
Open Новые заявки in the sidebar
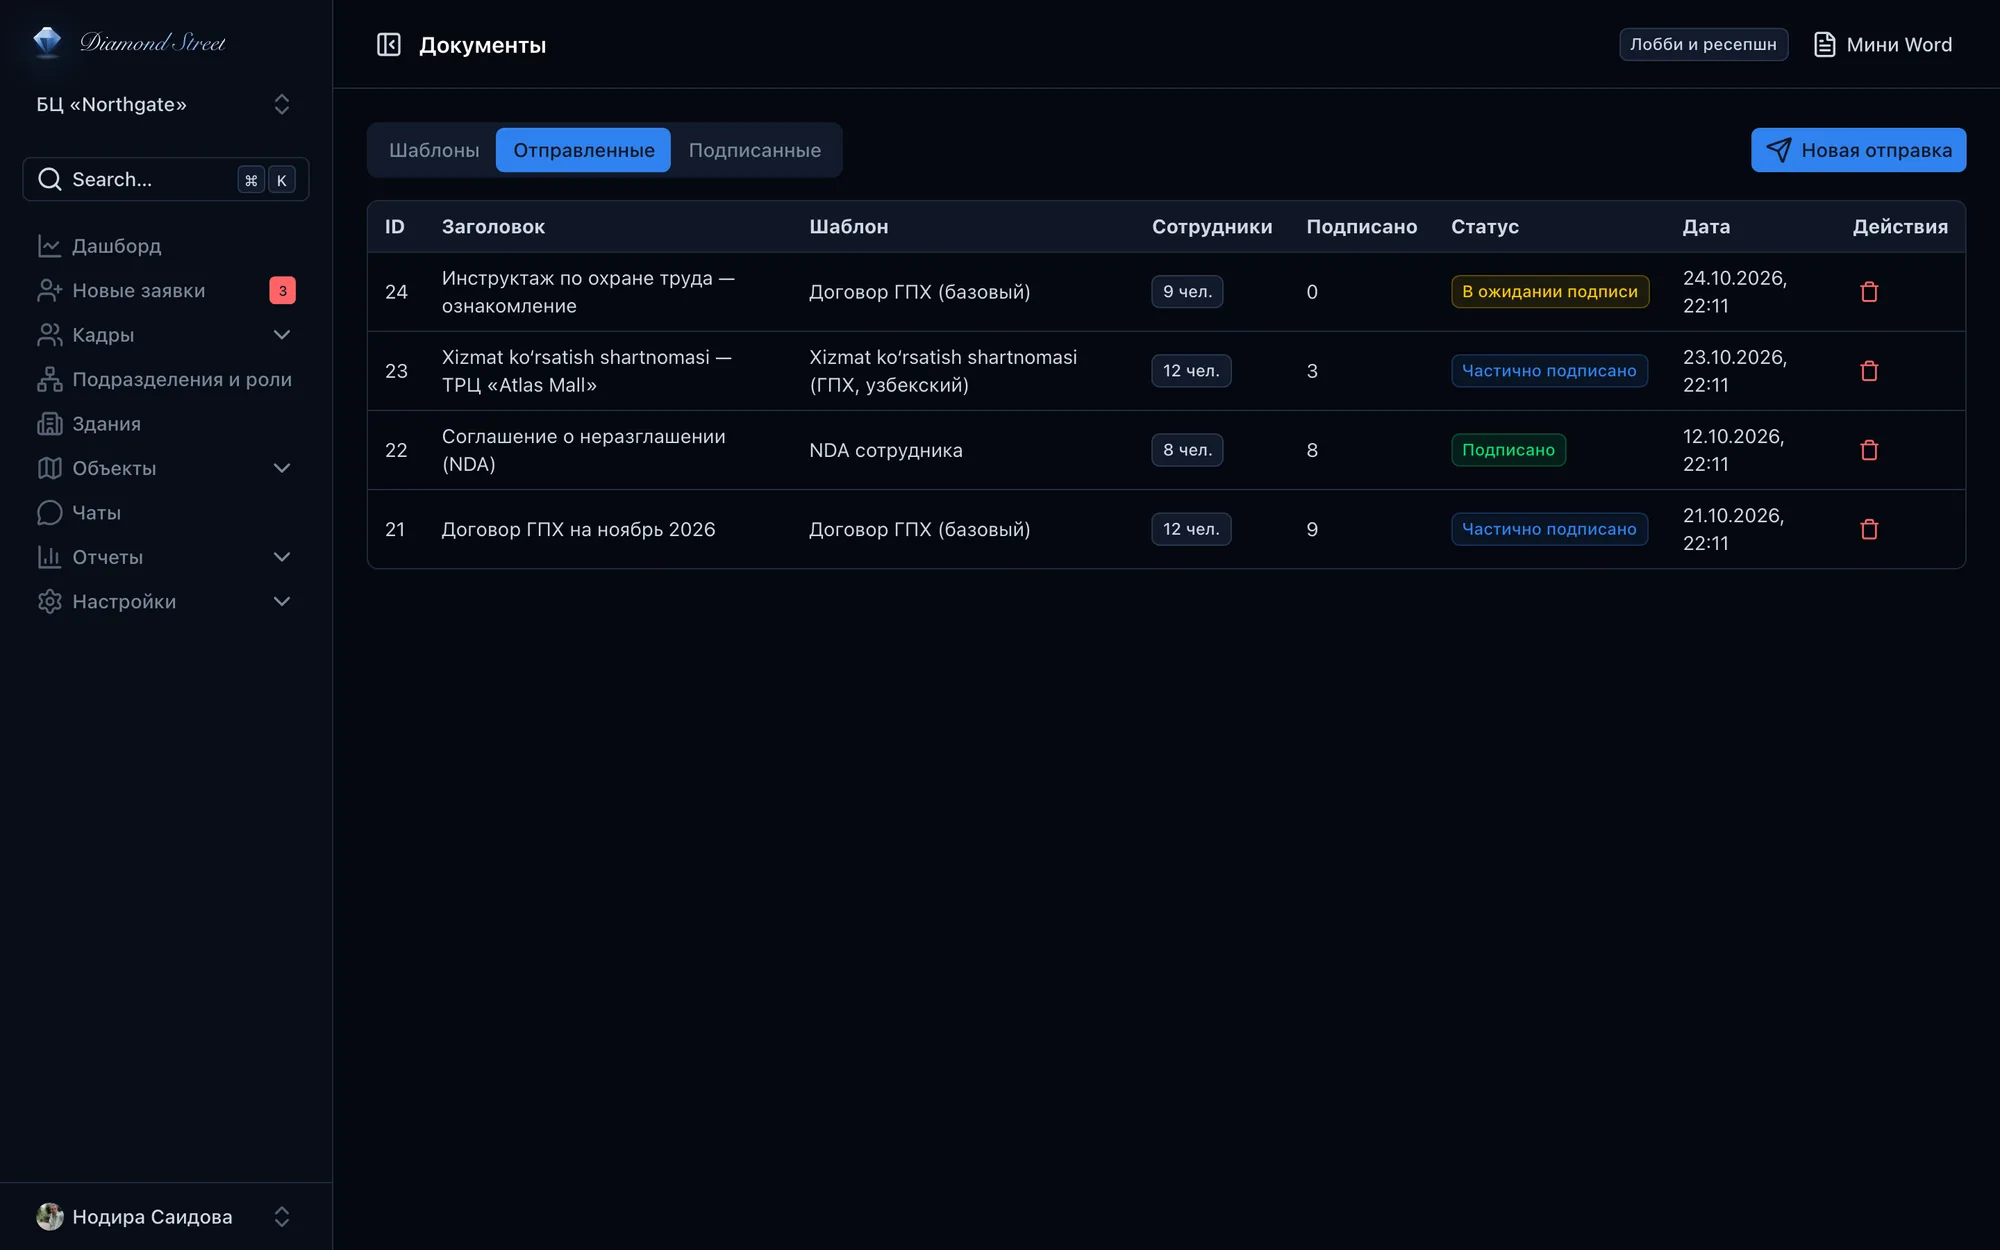[166, 290]
